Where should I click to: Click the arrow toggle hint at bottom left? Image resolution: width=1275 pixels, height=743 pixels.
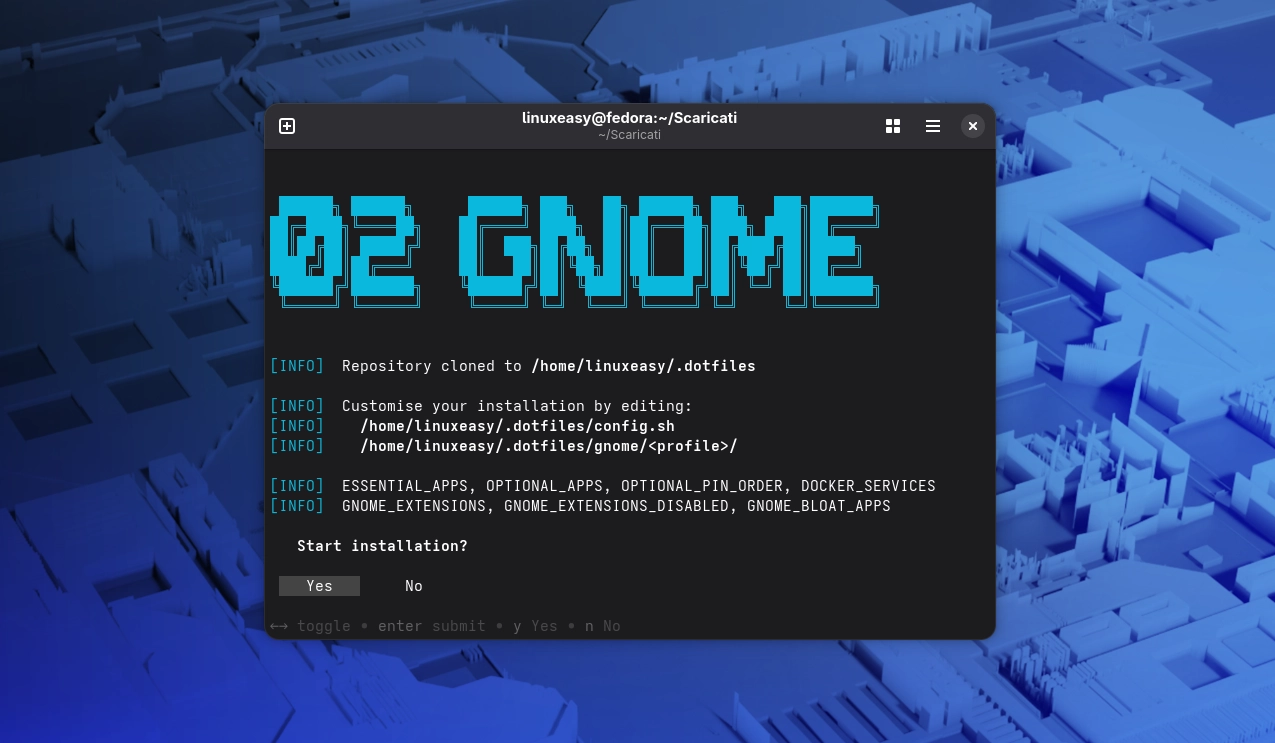point(279,626)
